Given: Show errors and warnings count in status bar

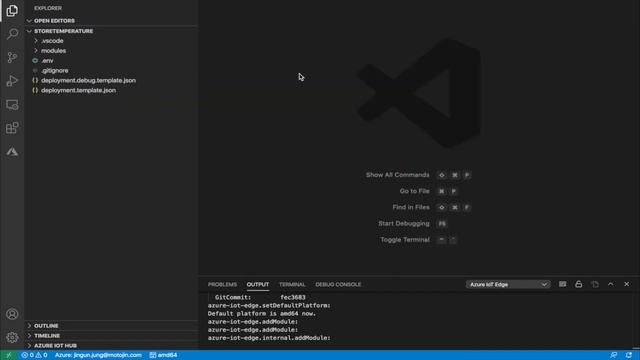Looking at the screenshot, I should (x=34, y=355).
